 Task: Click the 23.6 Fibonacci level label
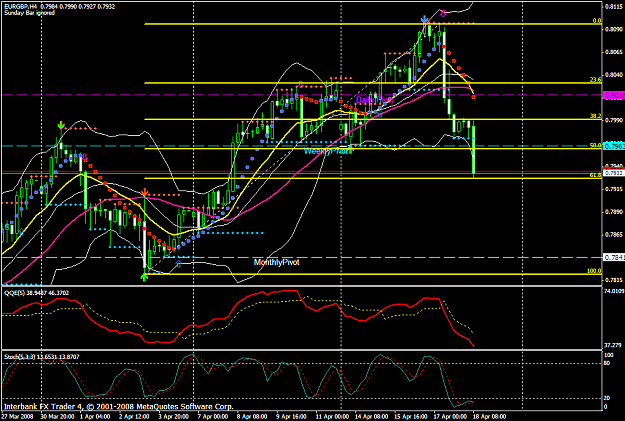coord(596,80)
